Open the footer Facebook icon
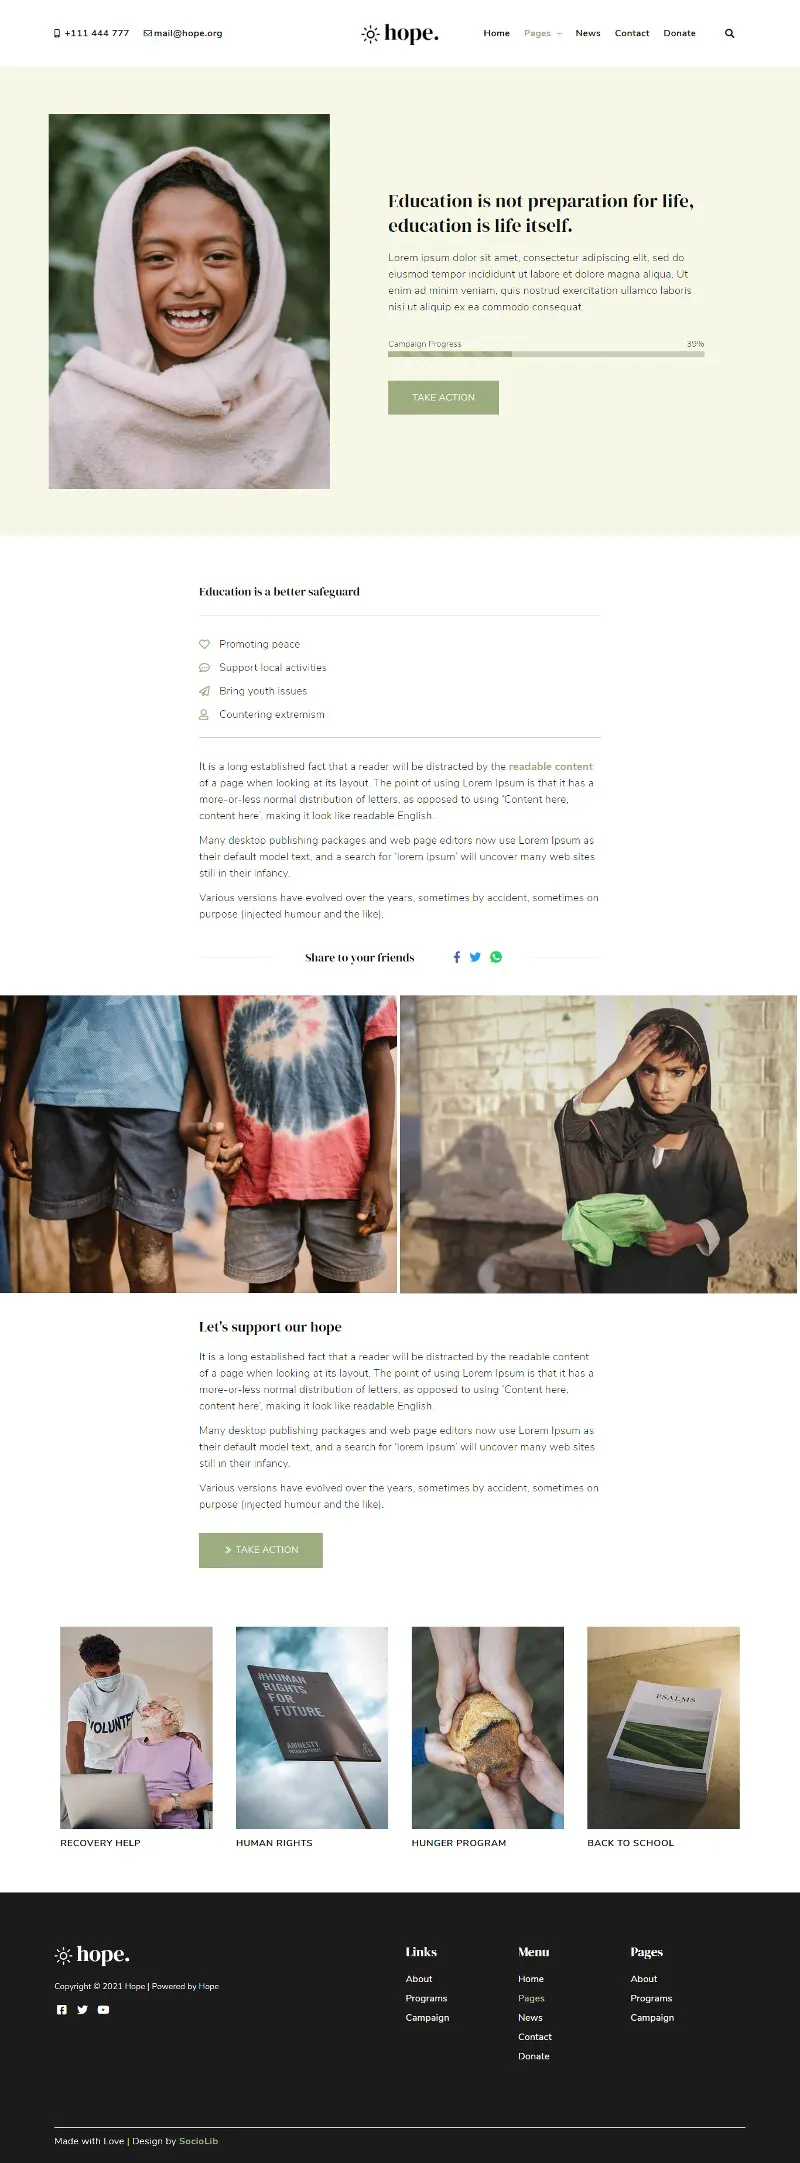 click(62, 2010)
